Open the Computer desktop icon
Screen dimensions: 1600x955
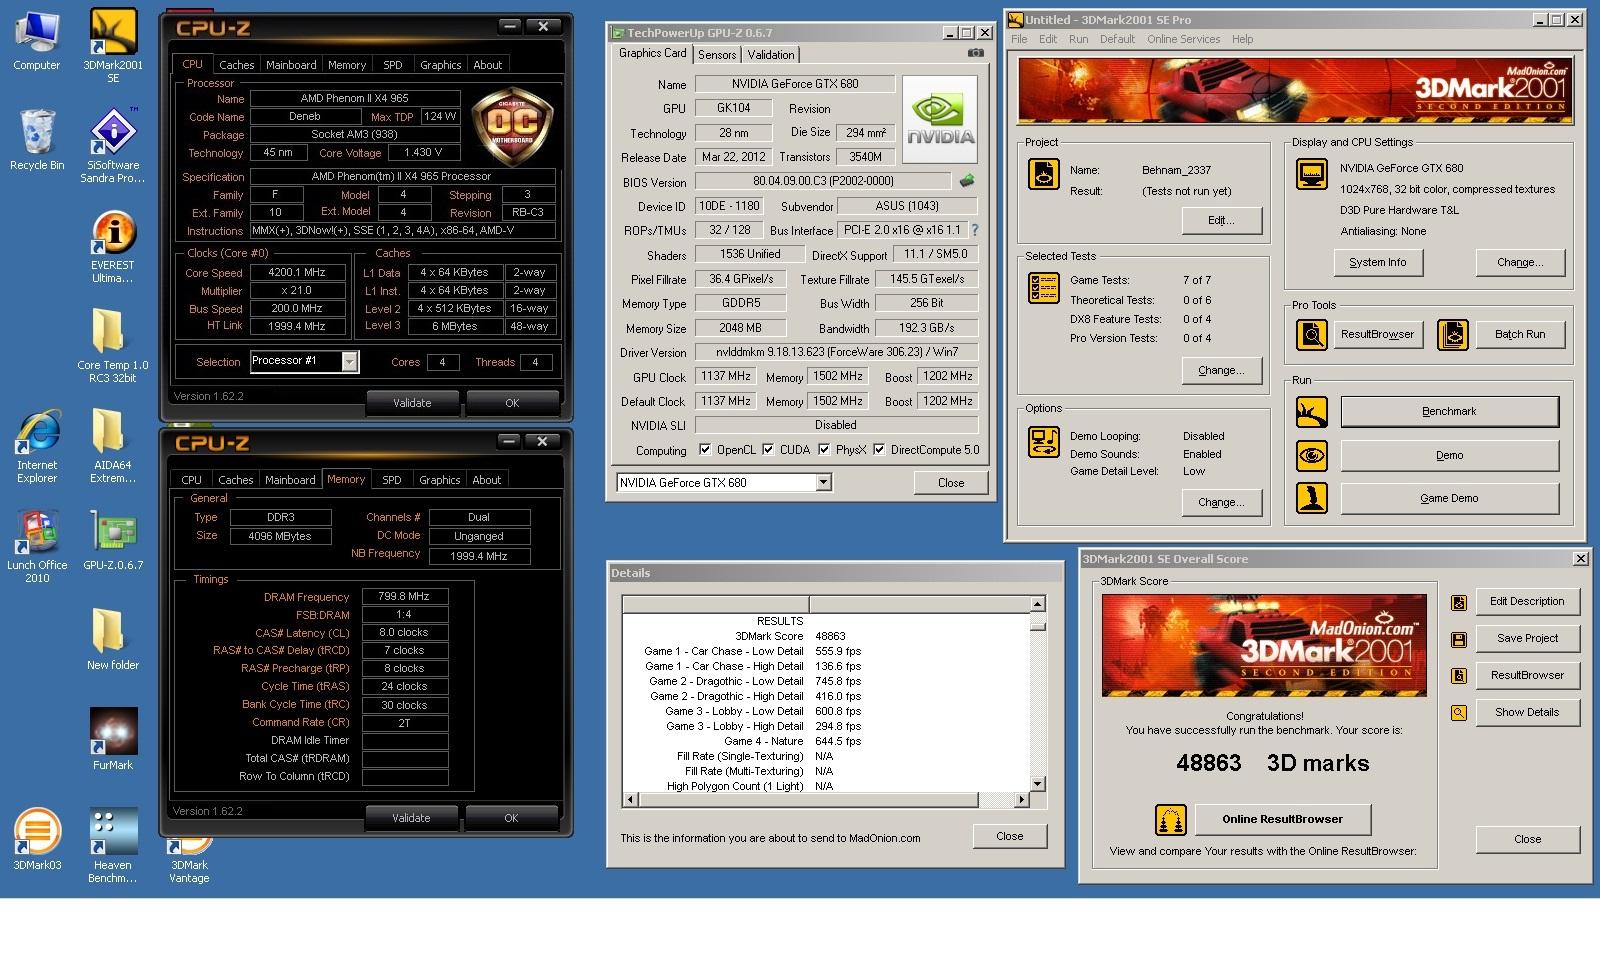click(37, 40)
